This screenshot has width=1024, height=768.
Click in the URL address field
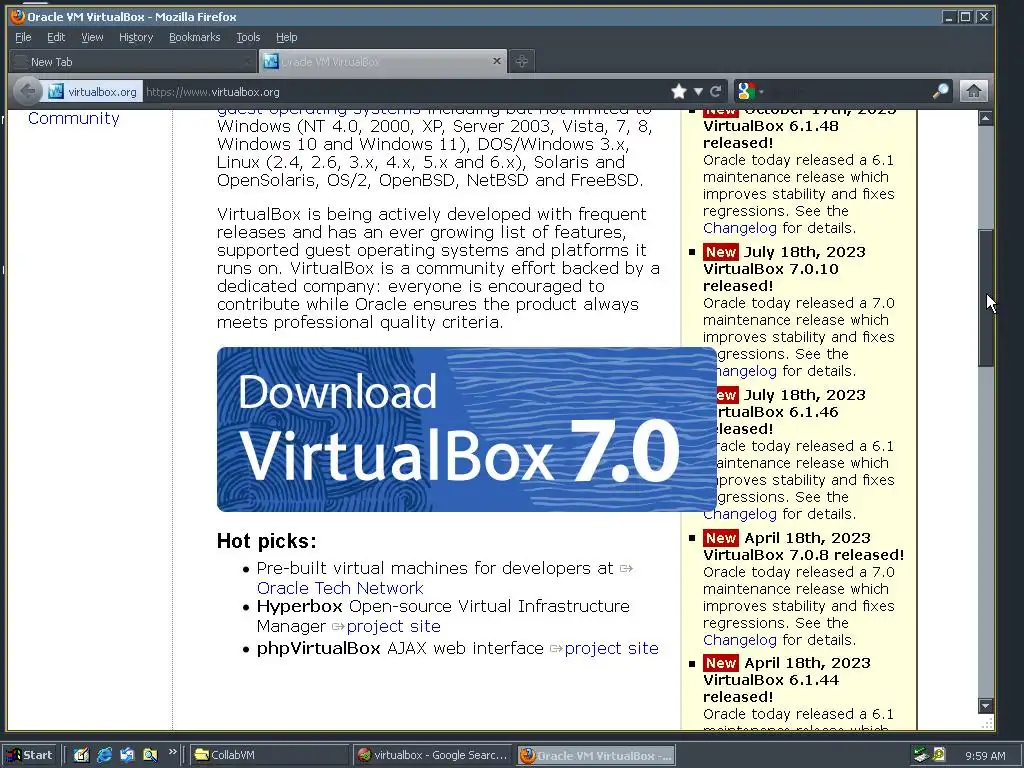405,92
